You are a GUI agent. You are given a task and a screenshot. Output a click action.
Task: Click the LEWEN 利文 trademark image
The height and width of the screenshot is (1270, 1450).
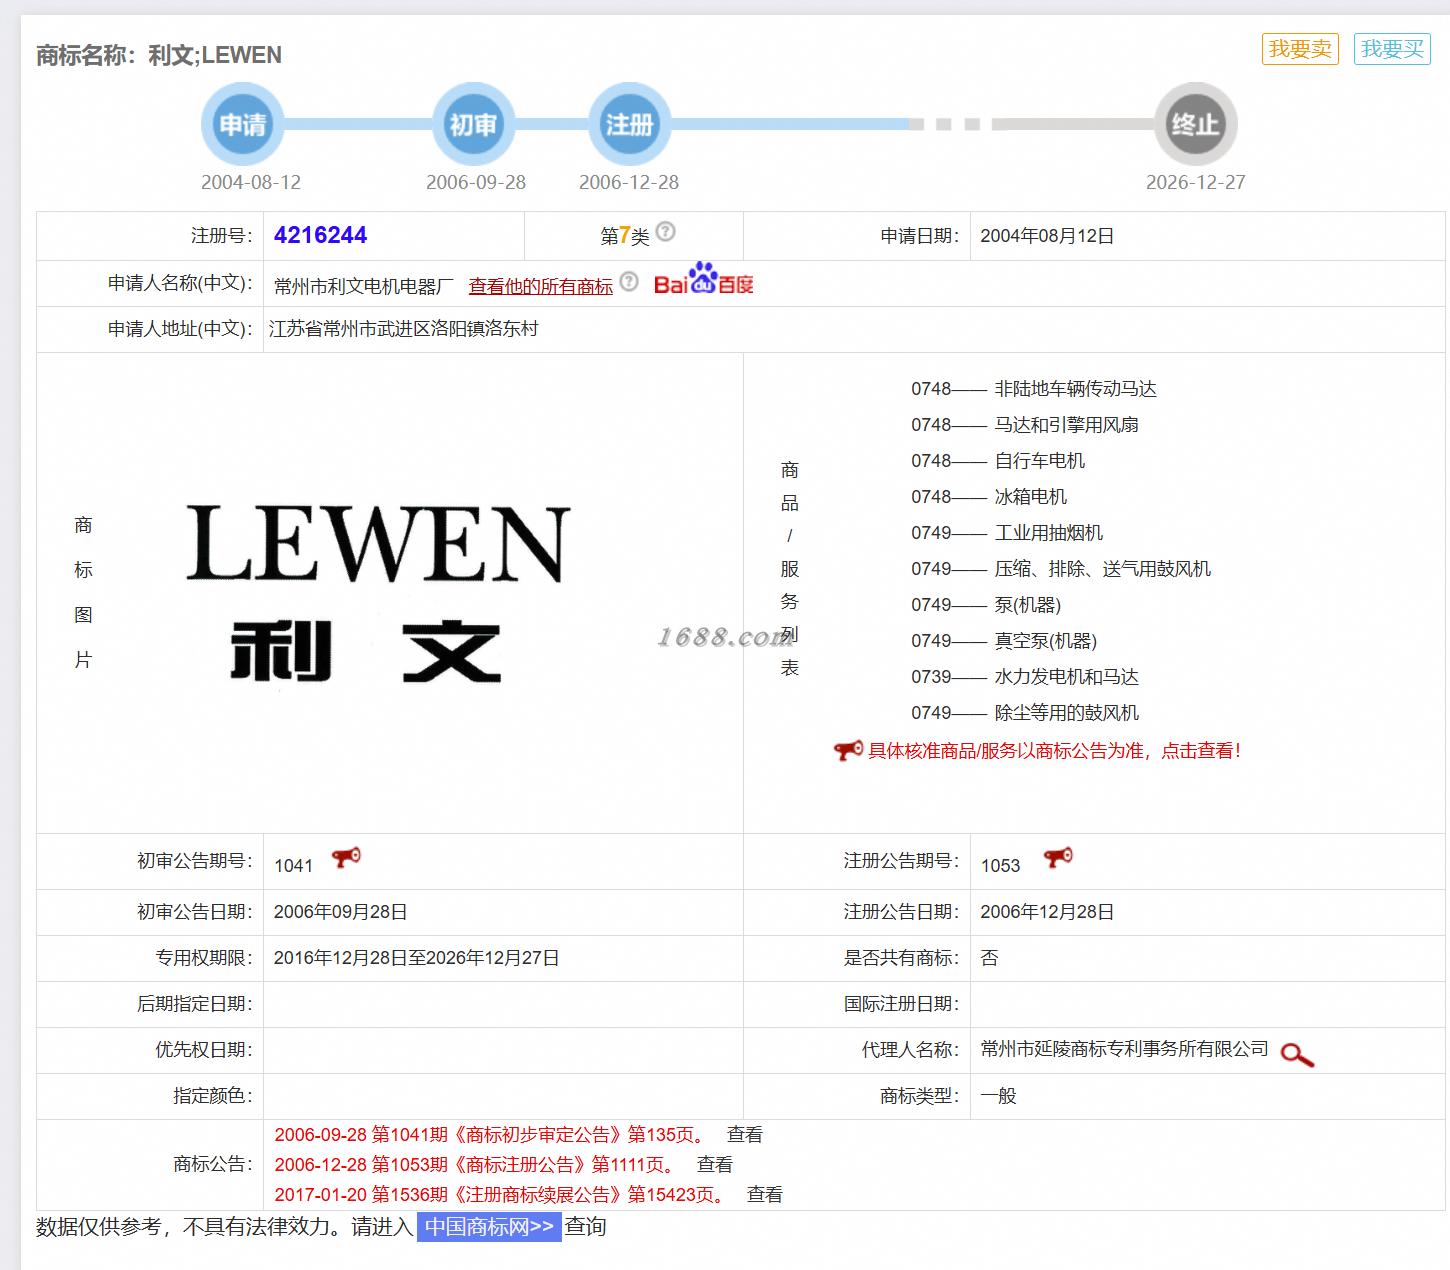(378, 593)
